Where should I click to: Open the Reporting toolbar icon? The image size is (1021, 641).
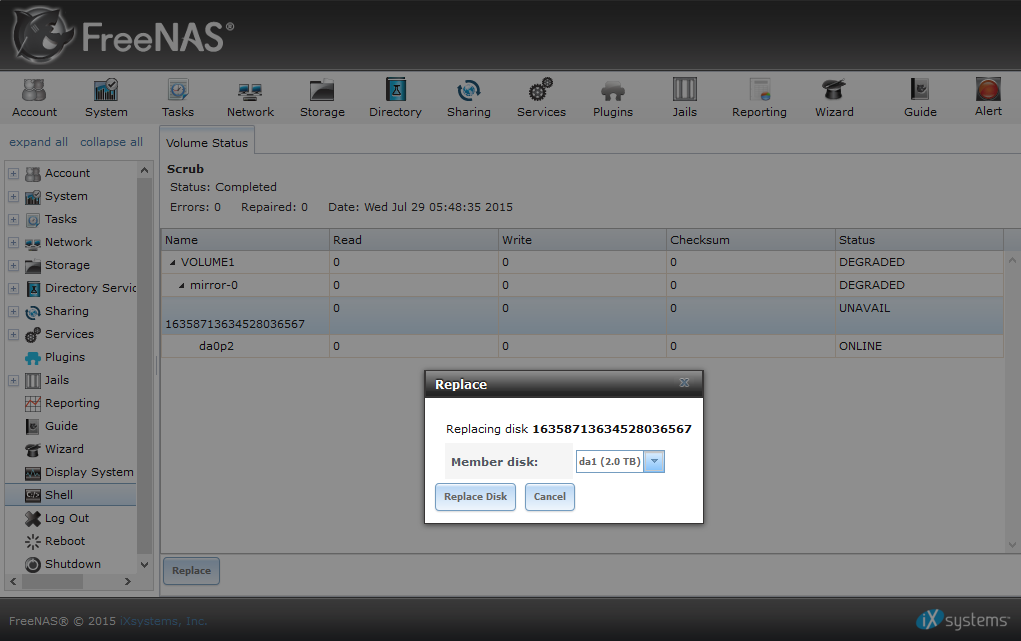759,98
